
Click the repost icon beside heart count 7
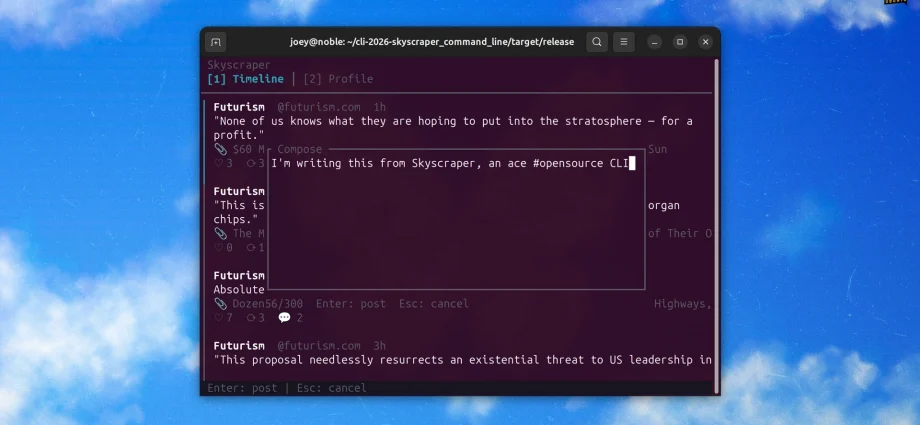tap(251, 318)
